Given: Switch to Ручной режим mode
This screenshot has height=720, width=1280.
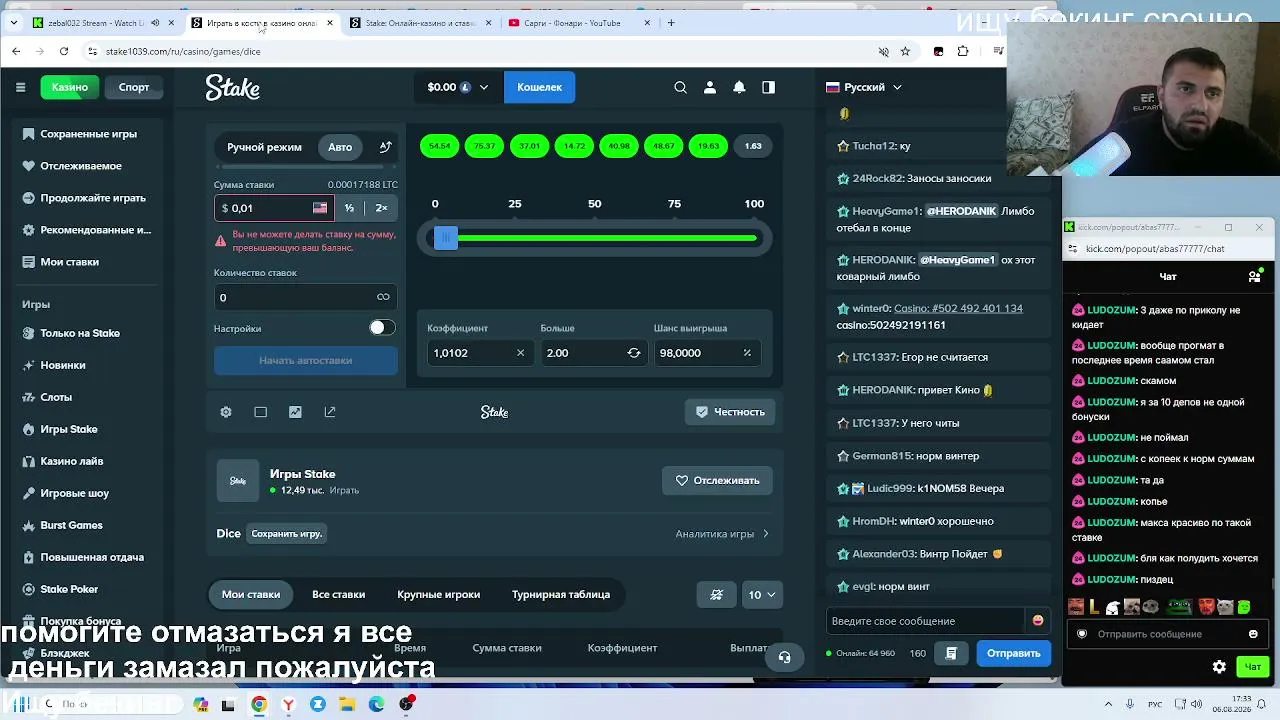Looking at the screenshot, I should point(264,147).
